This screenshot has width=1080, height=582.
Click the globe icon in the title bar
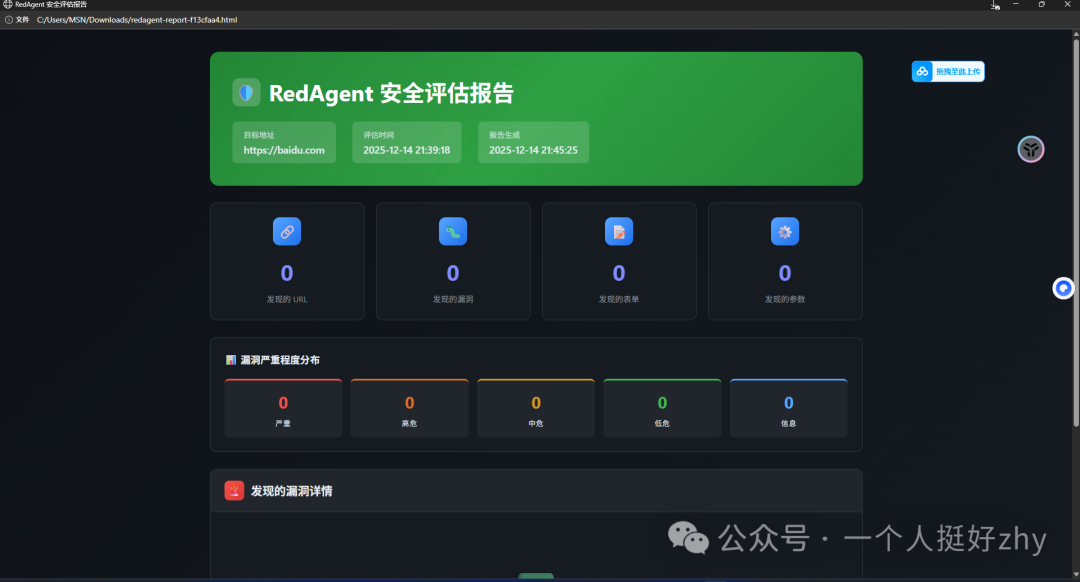pos(9,4)
